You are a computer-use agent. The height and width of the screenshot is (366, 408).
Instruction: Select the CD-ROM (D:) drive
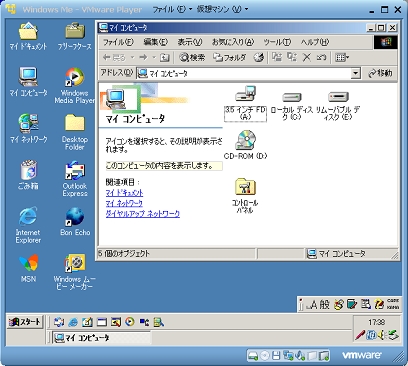click(x=245, y=145)
